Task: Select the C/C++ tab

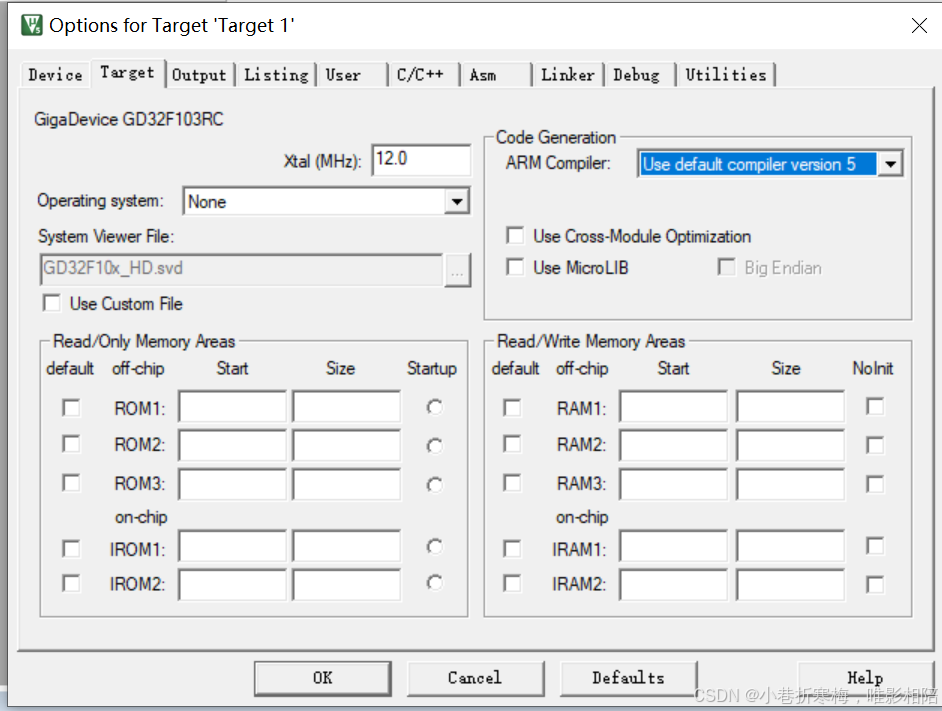Action: click(x=423, y=74)
